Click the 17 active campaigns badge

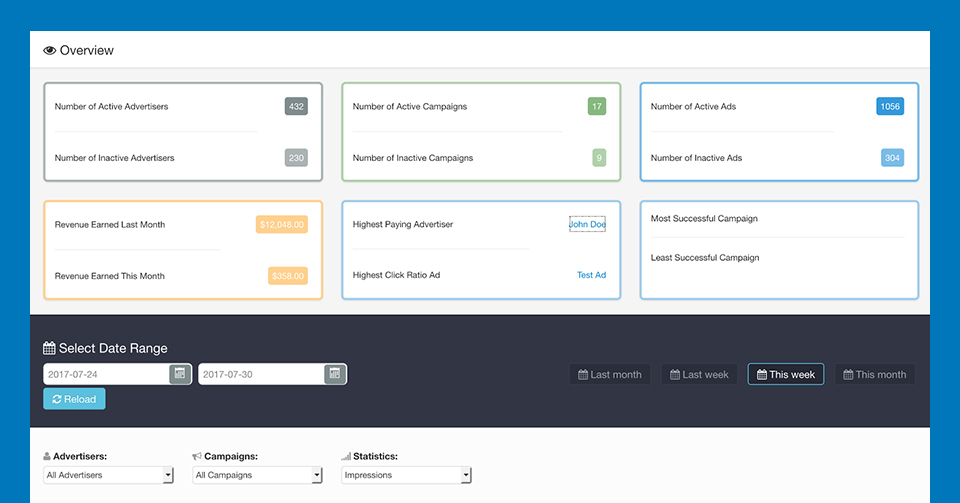pos(597,106)
